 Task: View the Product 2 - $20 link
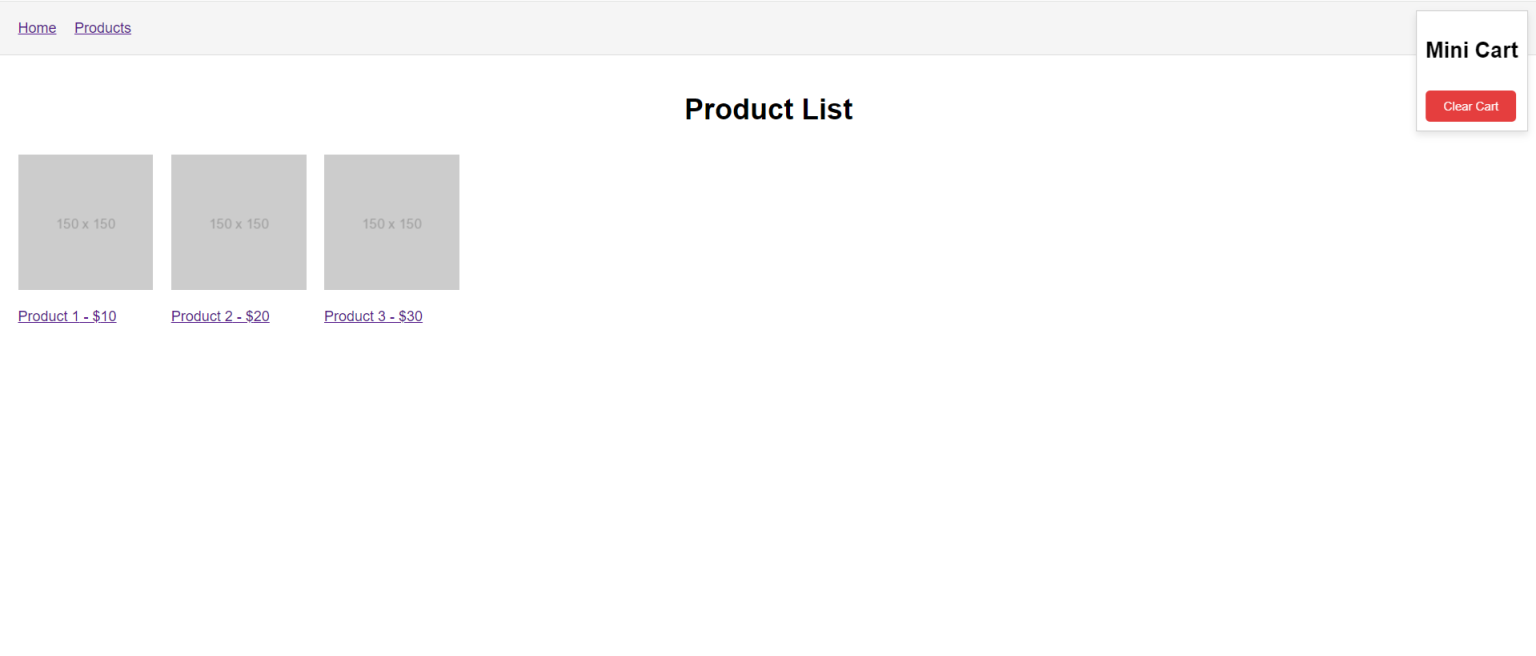click(x=220, y=316)
